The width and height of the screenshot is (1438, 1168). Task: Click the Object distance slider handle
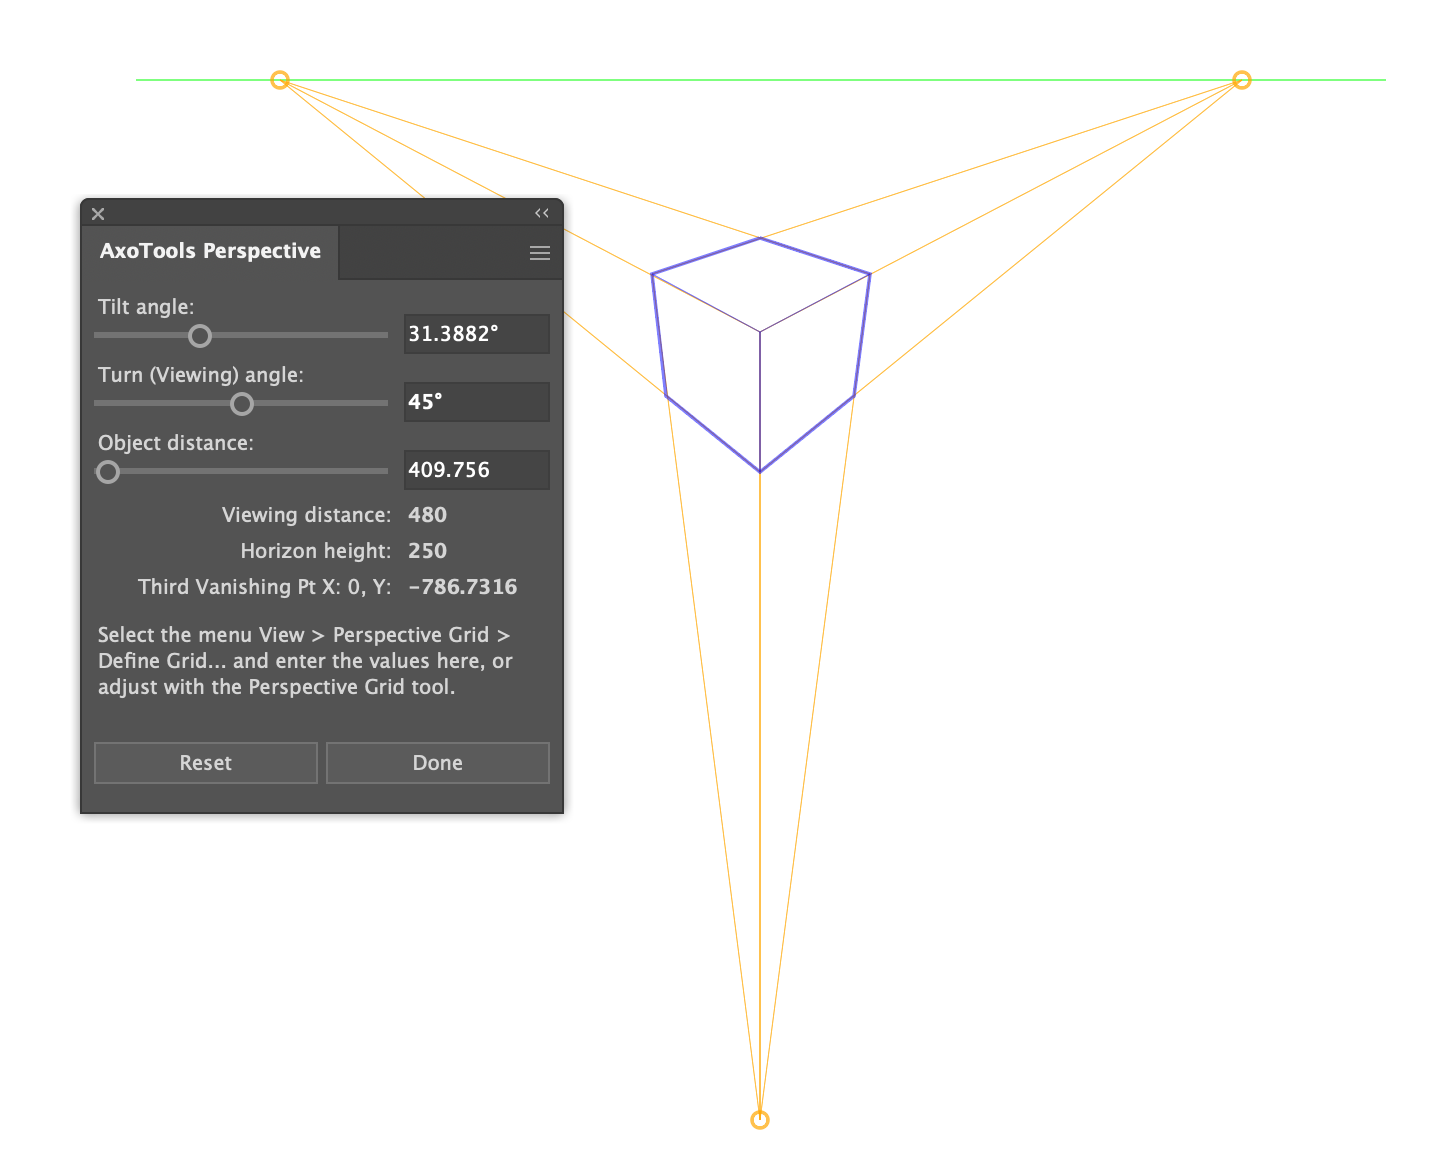click(108, 472)
